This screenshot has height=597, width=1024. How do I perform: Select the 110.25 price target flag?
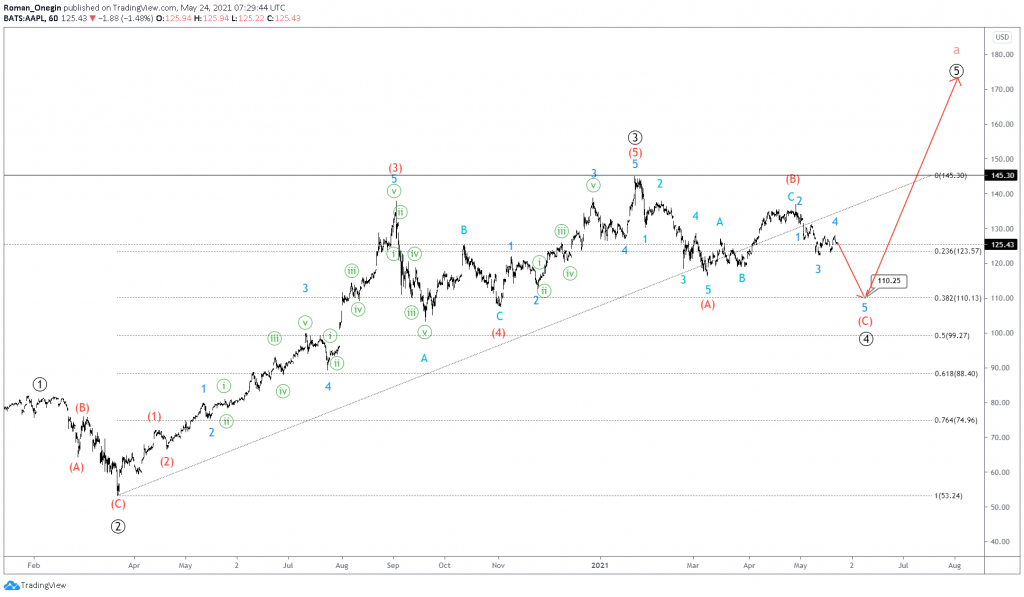(x=888, y=281)
